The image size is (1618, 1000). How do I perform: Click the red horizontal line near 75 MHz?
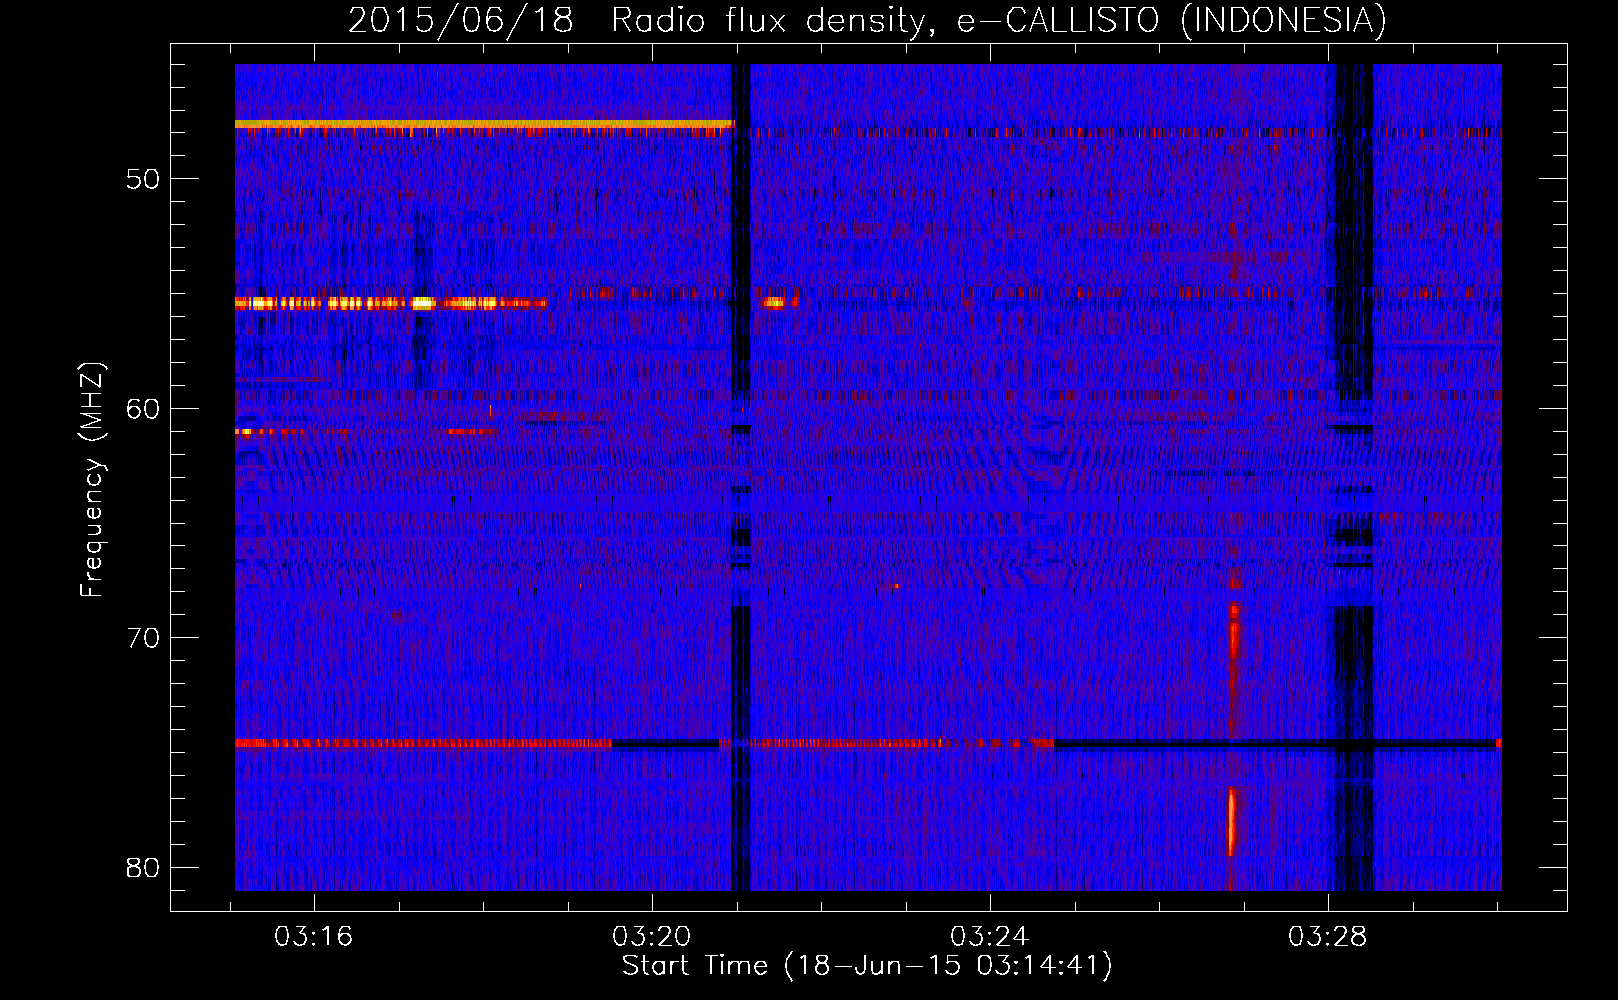click(423, 744)
